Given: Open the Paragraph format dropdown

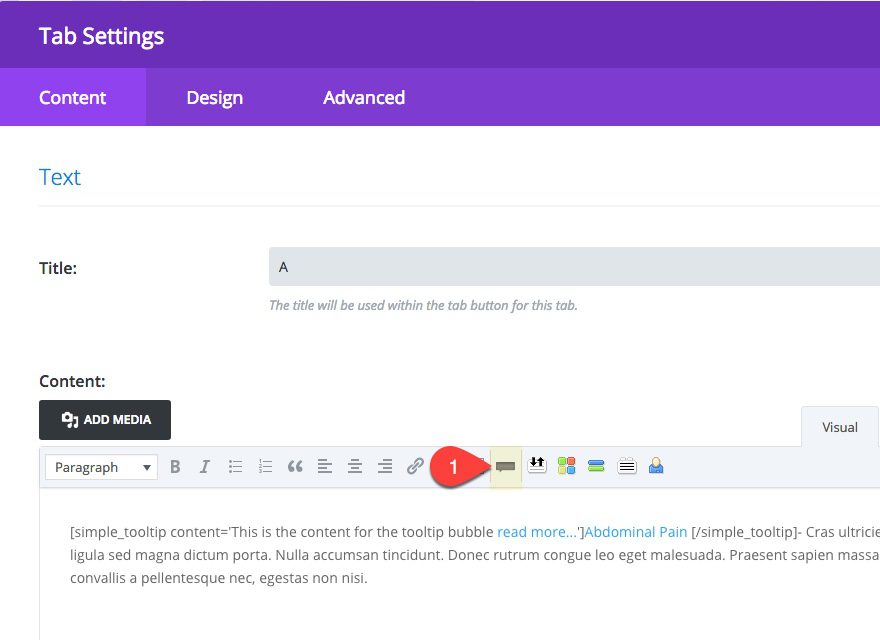Looking at the screenshot, I should pyautogui.click(x=101, y=467).
